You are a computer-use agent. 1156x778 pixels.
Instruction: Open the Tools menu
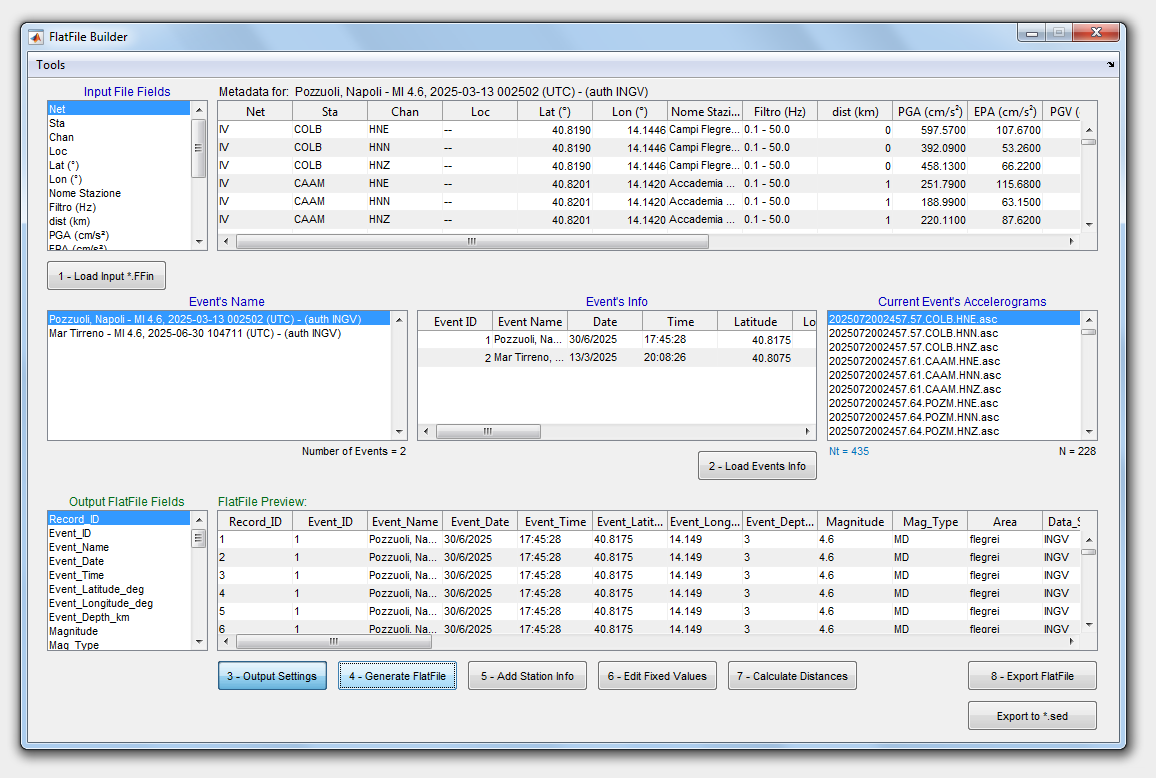[x=51, y=65]
